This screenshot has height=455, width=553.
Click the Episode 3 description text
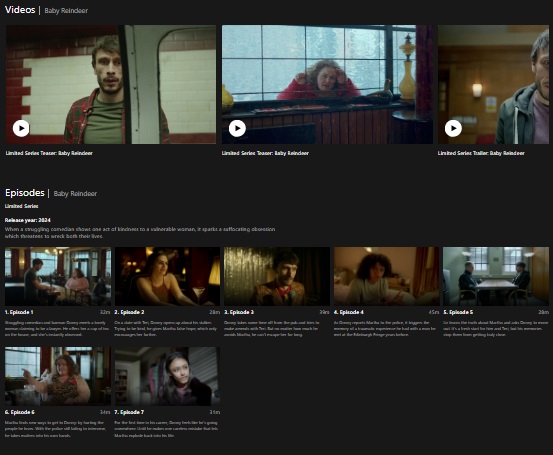tap(272, 328)
